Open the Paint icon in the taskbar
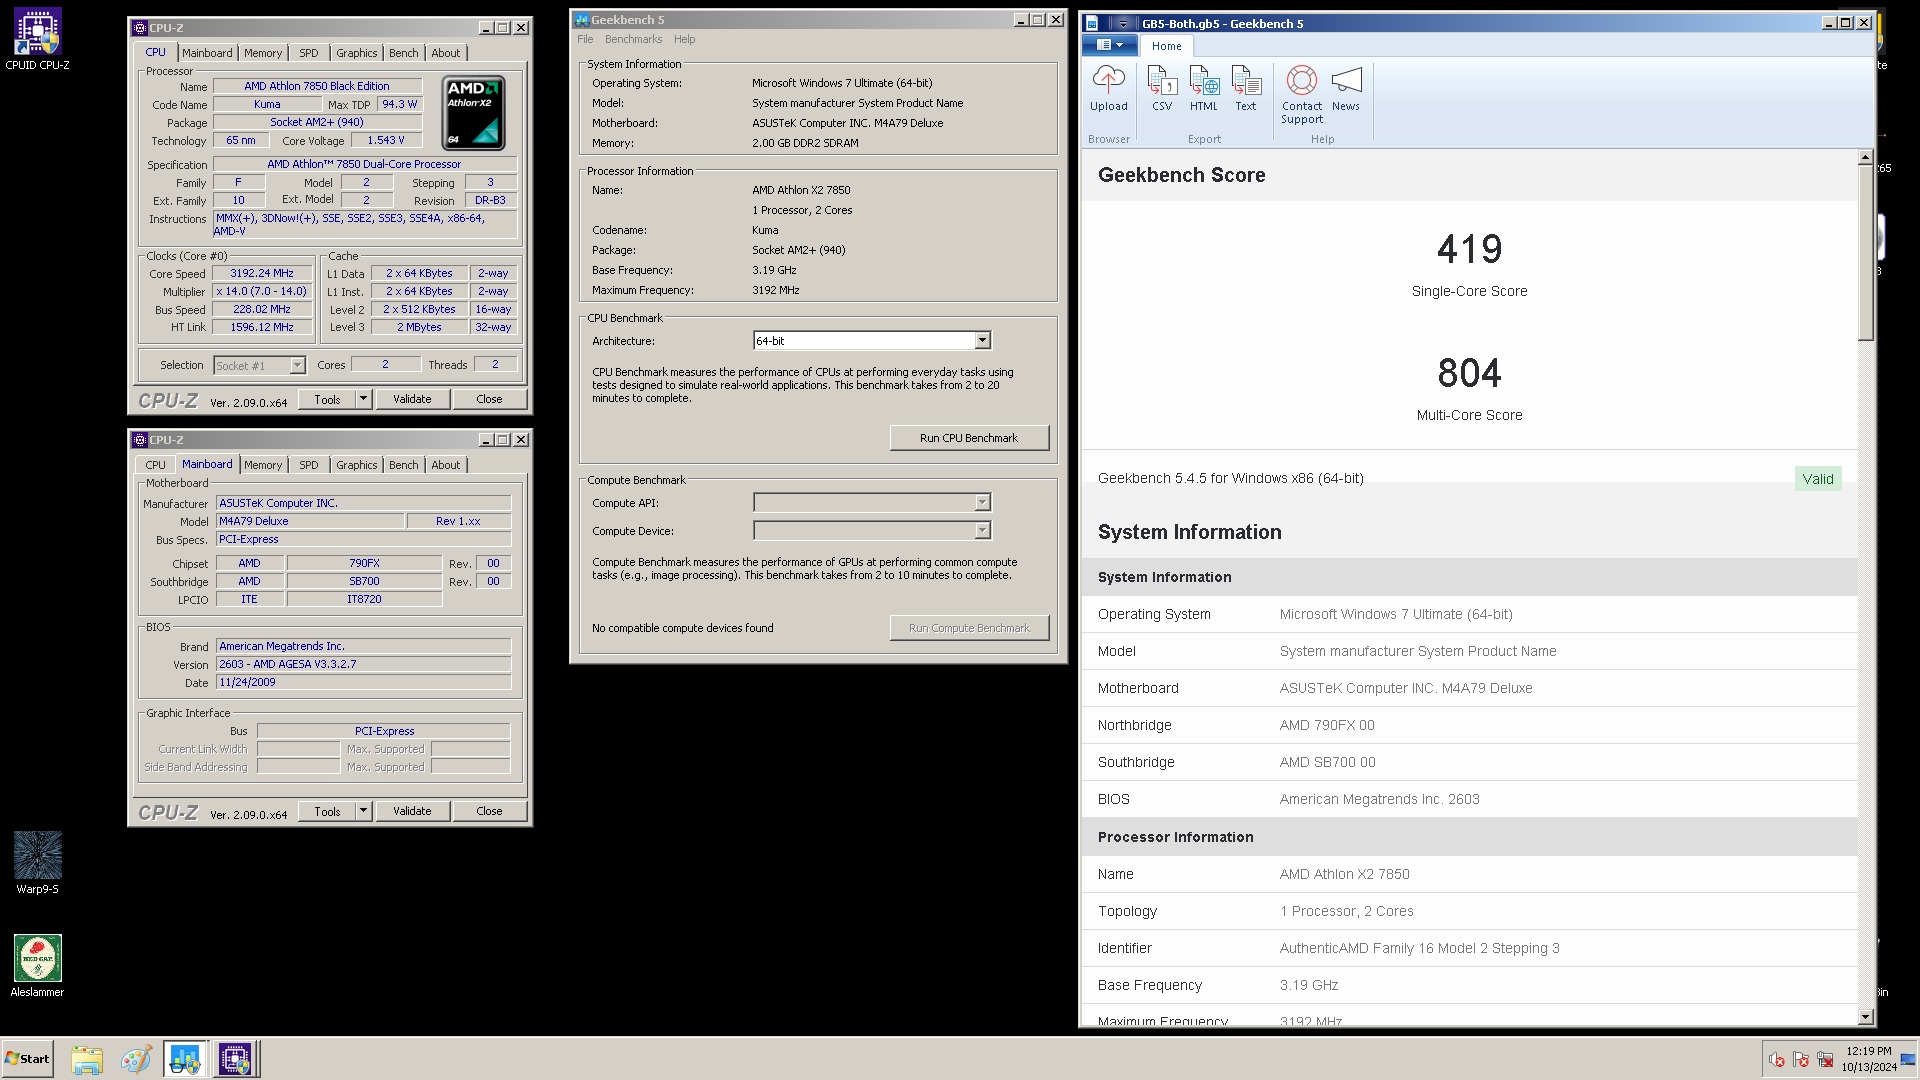Viewport: 1920px width, 1080px height. pyautogui.click(x=135, y=1059)
